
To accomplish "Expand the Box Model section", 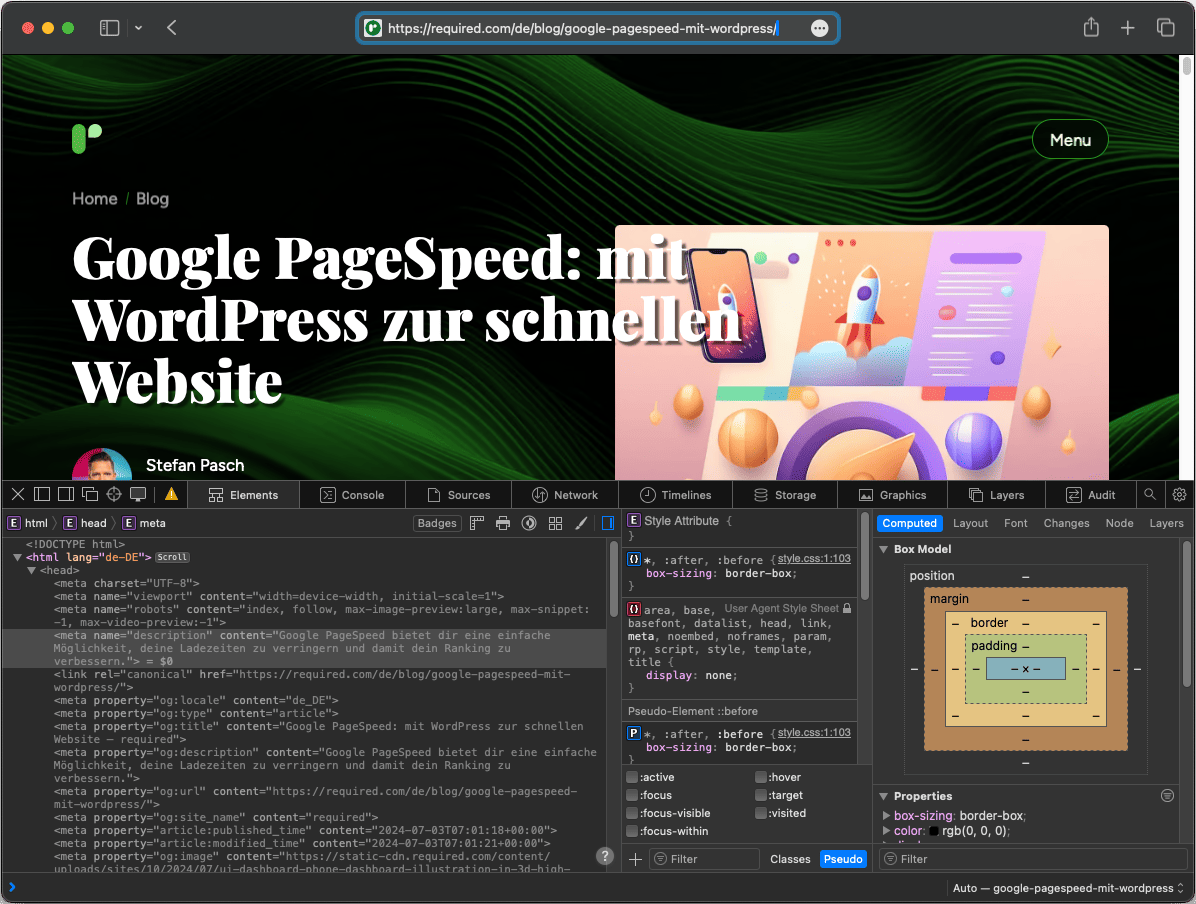I will 883,549.
